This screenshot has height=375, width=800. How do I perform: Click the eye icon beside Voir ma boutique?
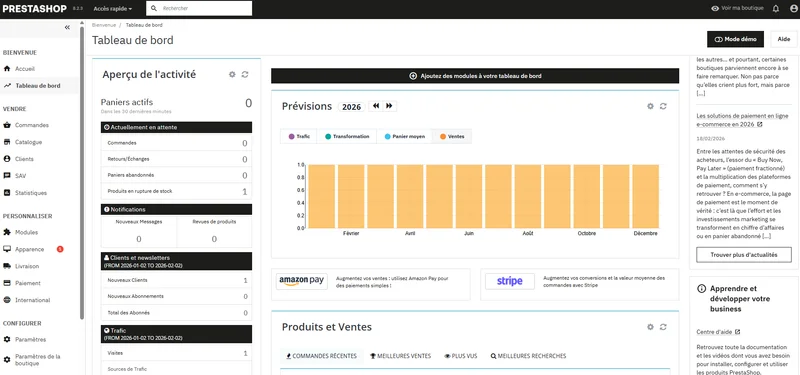[715, 8]
